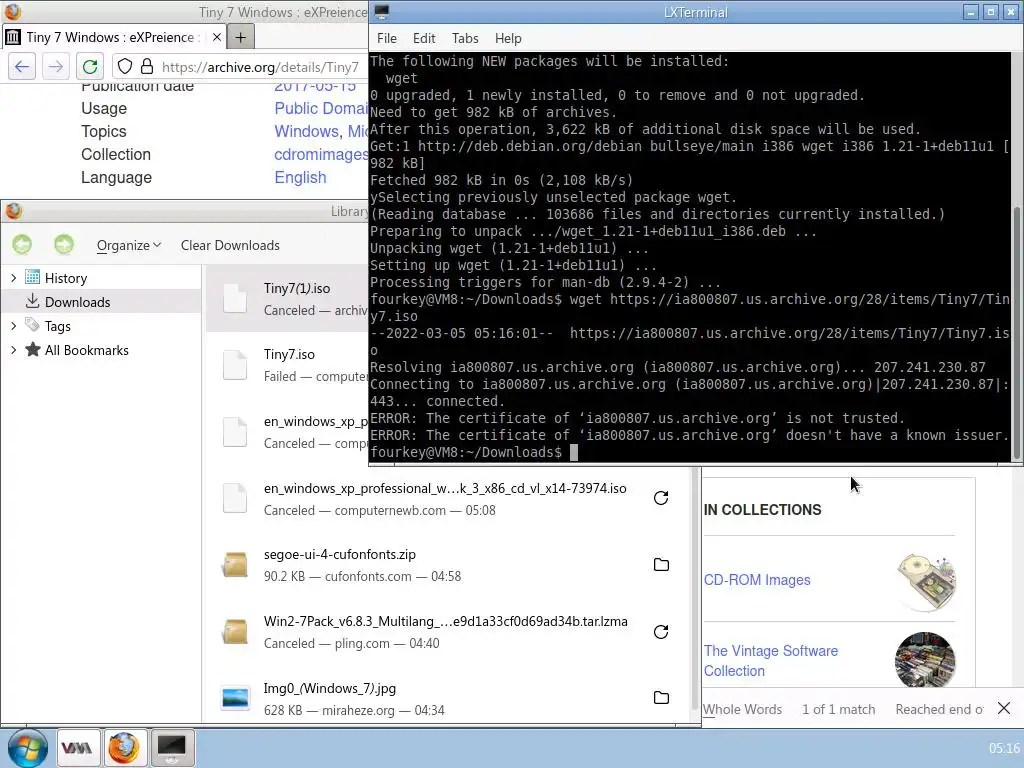The height and width of the screenshot is (768, 1024).
Task: Open the LXTerminal Tabs menu
Action: coord(465,39)
